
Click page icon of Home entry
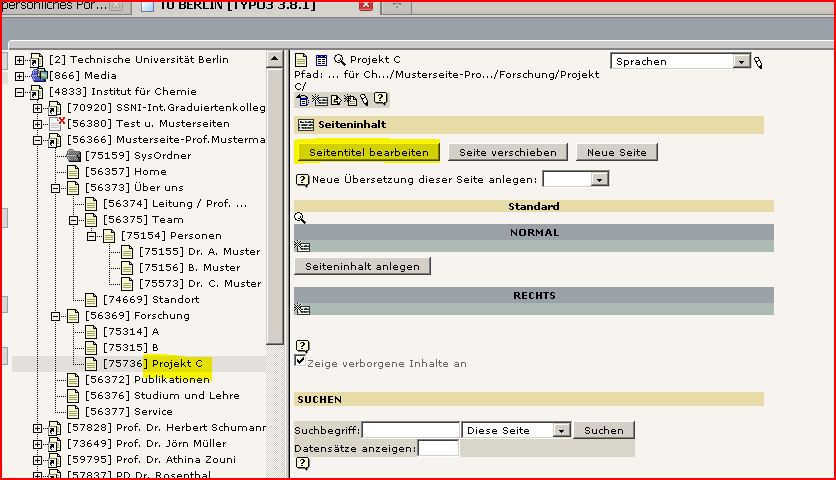tap(73, 172)
